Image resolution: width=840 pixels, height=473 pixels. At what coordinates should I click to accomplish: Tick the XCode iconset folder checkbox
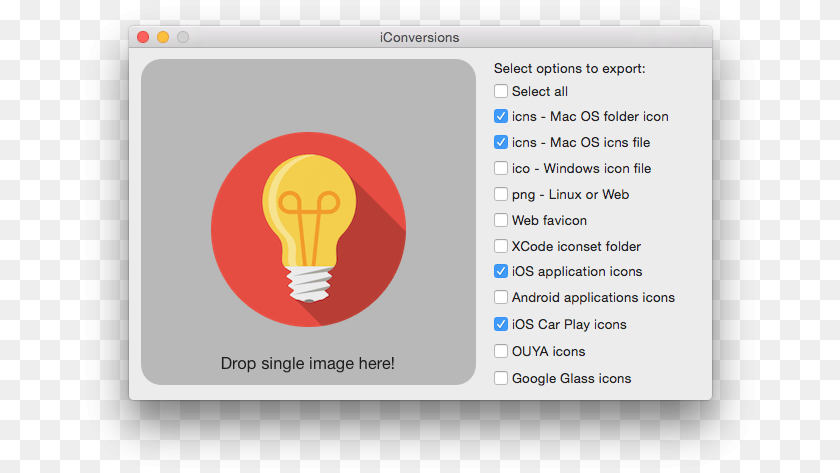click(x=500, y=246)
